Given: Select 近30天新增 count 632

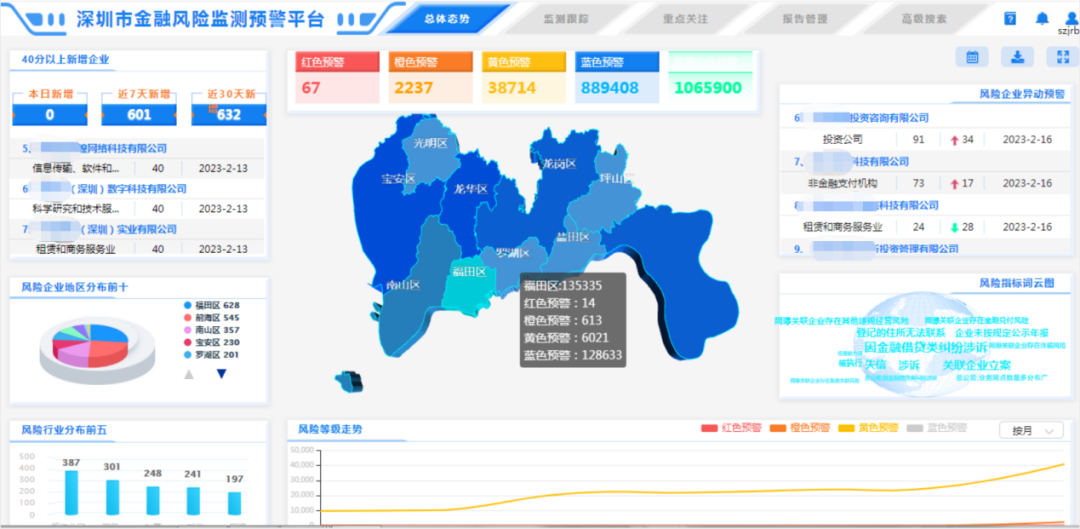Looking at the screenshot, I should pyautogui.click(x=229, y=114).
